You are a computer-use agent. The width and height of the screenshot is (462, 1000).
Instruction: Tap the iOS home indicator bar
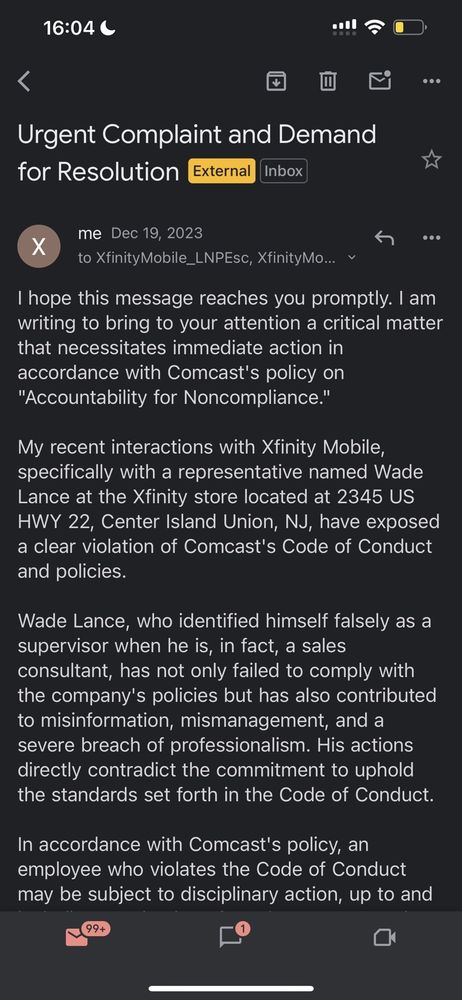(x=231, y=989)
